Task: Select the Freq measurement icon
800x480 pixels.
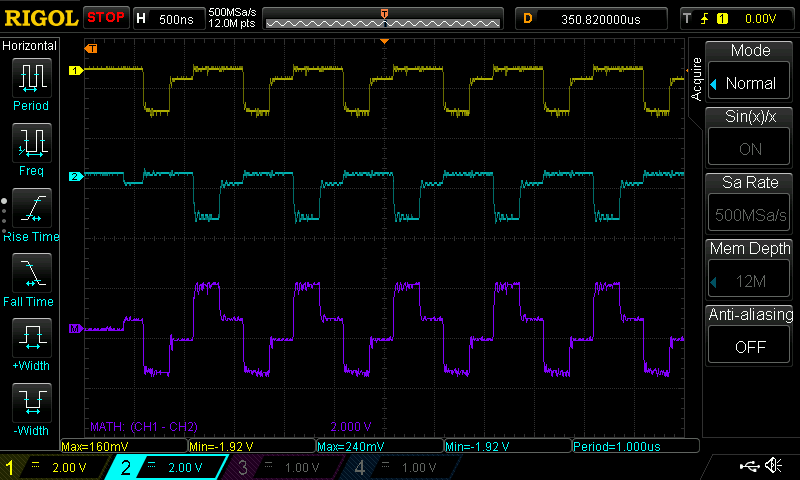Action: pyautogui.click(x=31, y=144)
